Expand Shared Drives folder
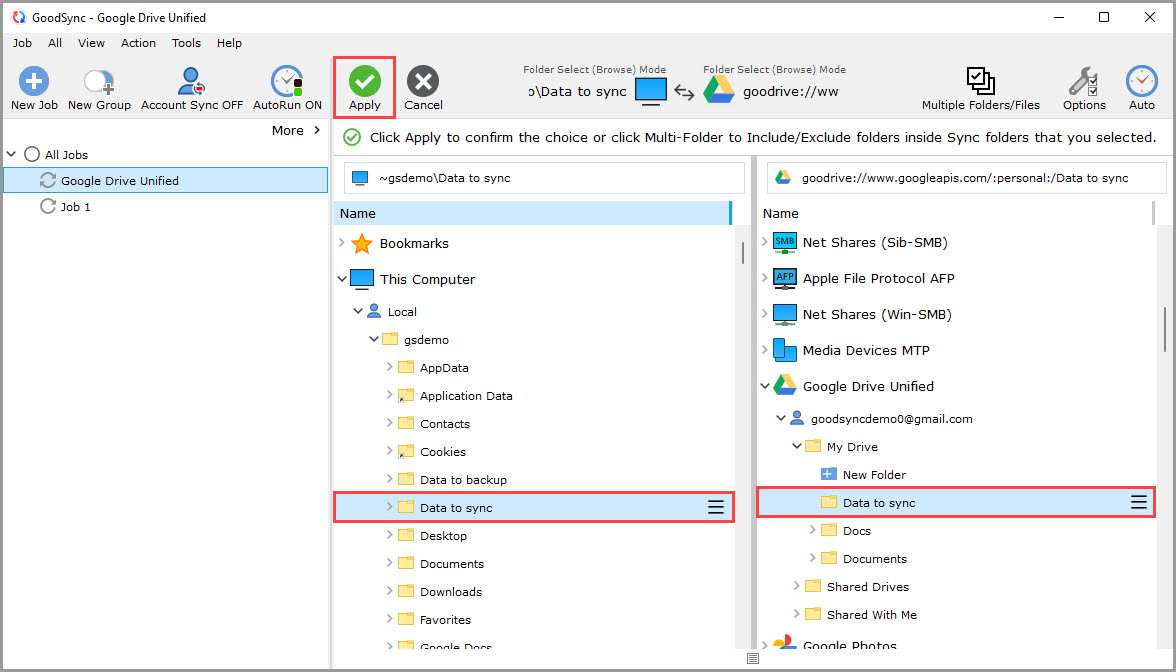The height and width of the screenshot is (672, 1176). pyautogui.click(x=796, y=586)
